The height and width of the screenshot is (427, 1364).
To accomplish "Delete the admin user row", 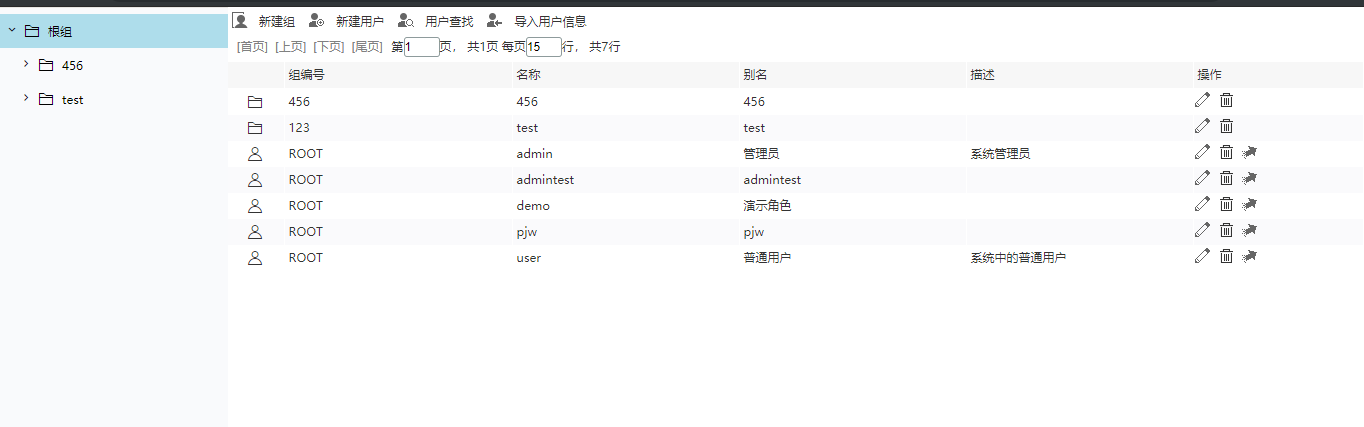I will click(x=1227, y=152).
